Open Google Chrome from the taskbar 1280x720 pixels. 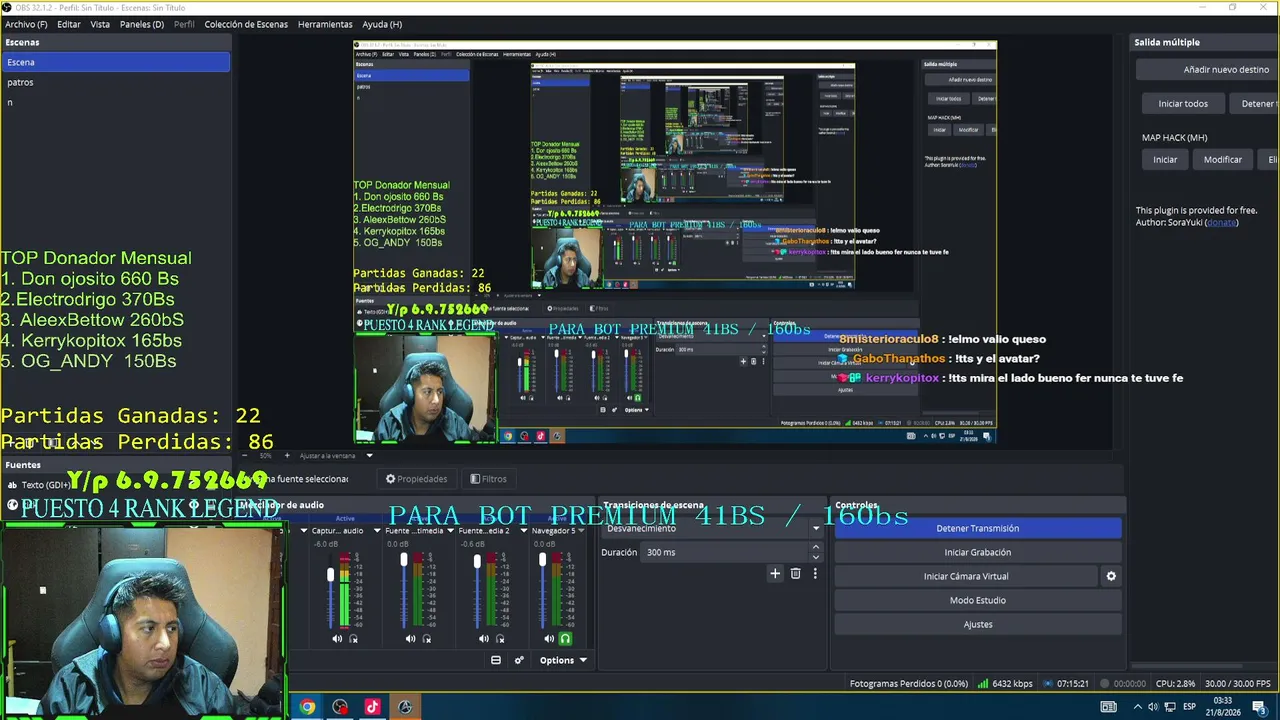[x=307, y=707]
